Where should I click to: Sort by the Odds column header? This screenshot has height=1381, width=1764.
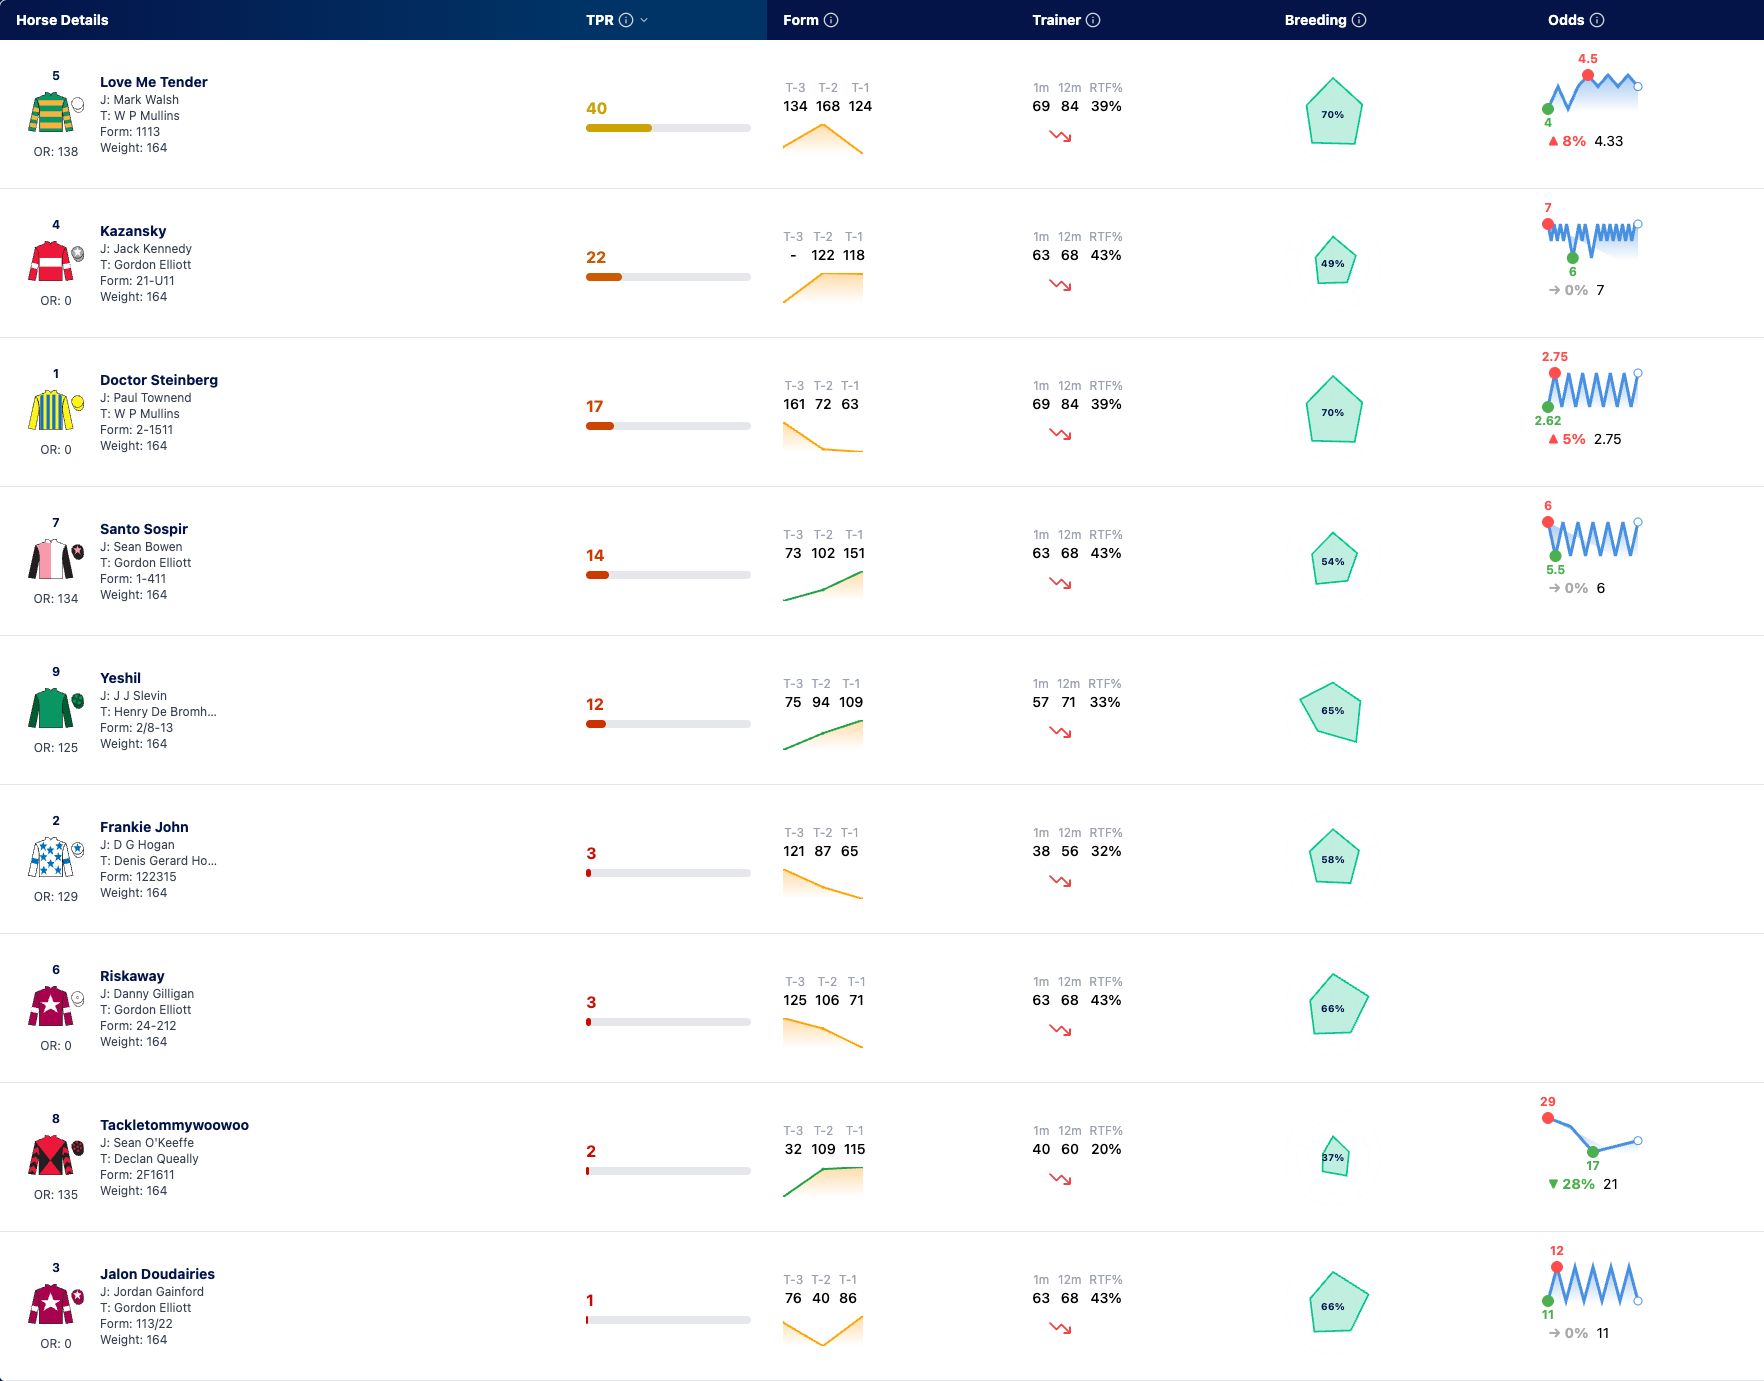[1566, 20]
